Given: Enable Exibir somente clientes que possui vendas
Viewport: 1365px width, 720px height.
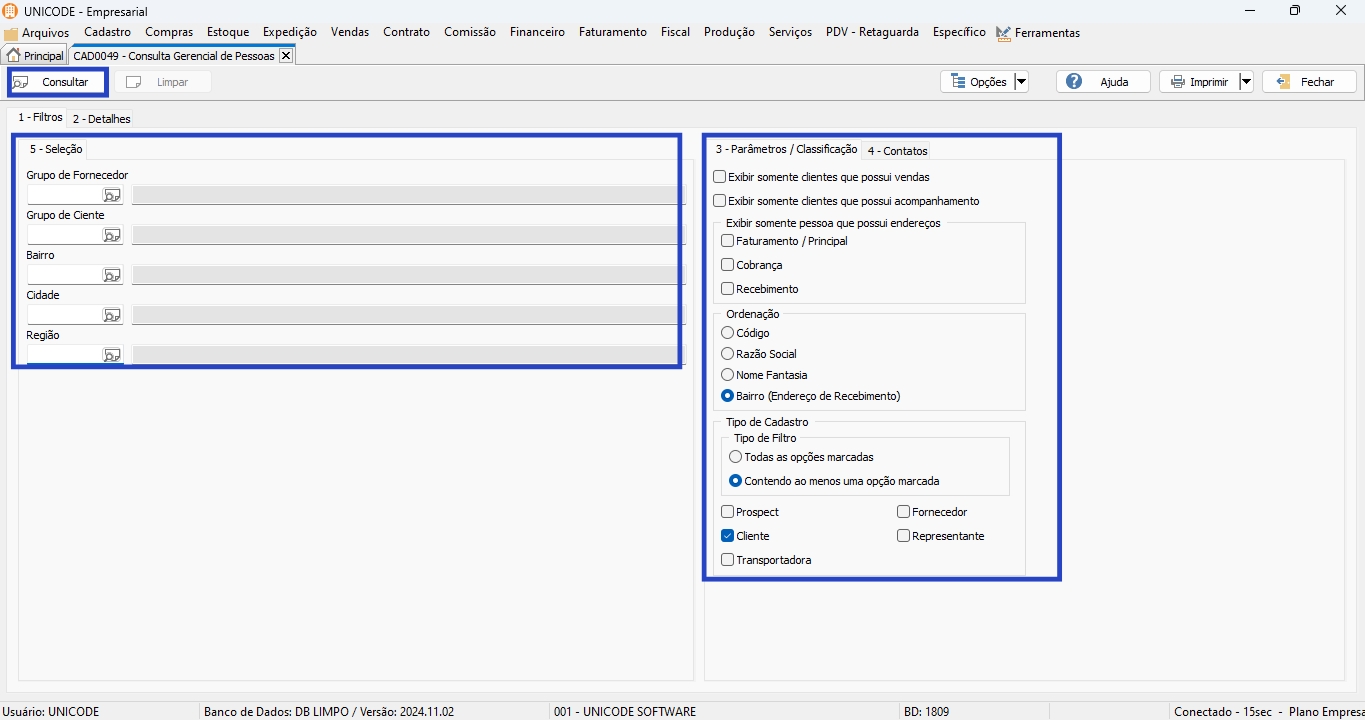Looking at the screenshot, I should click(720, 177).
